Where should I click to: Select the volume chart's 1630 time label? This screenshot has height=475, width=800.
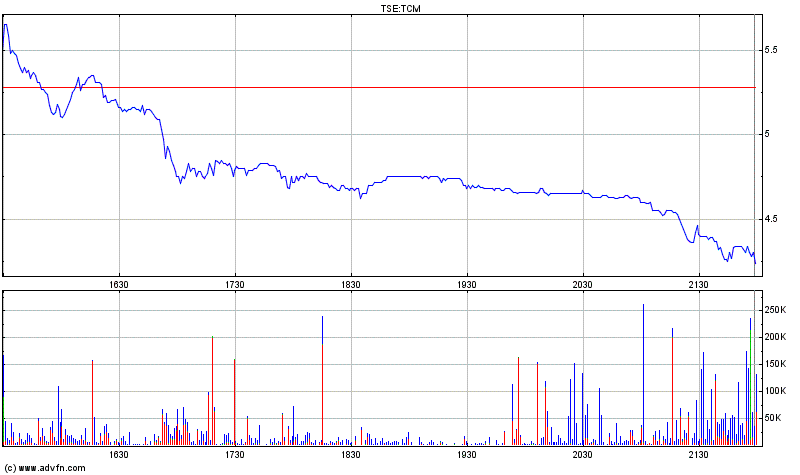tap(119, 454)
